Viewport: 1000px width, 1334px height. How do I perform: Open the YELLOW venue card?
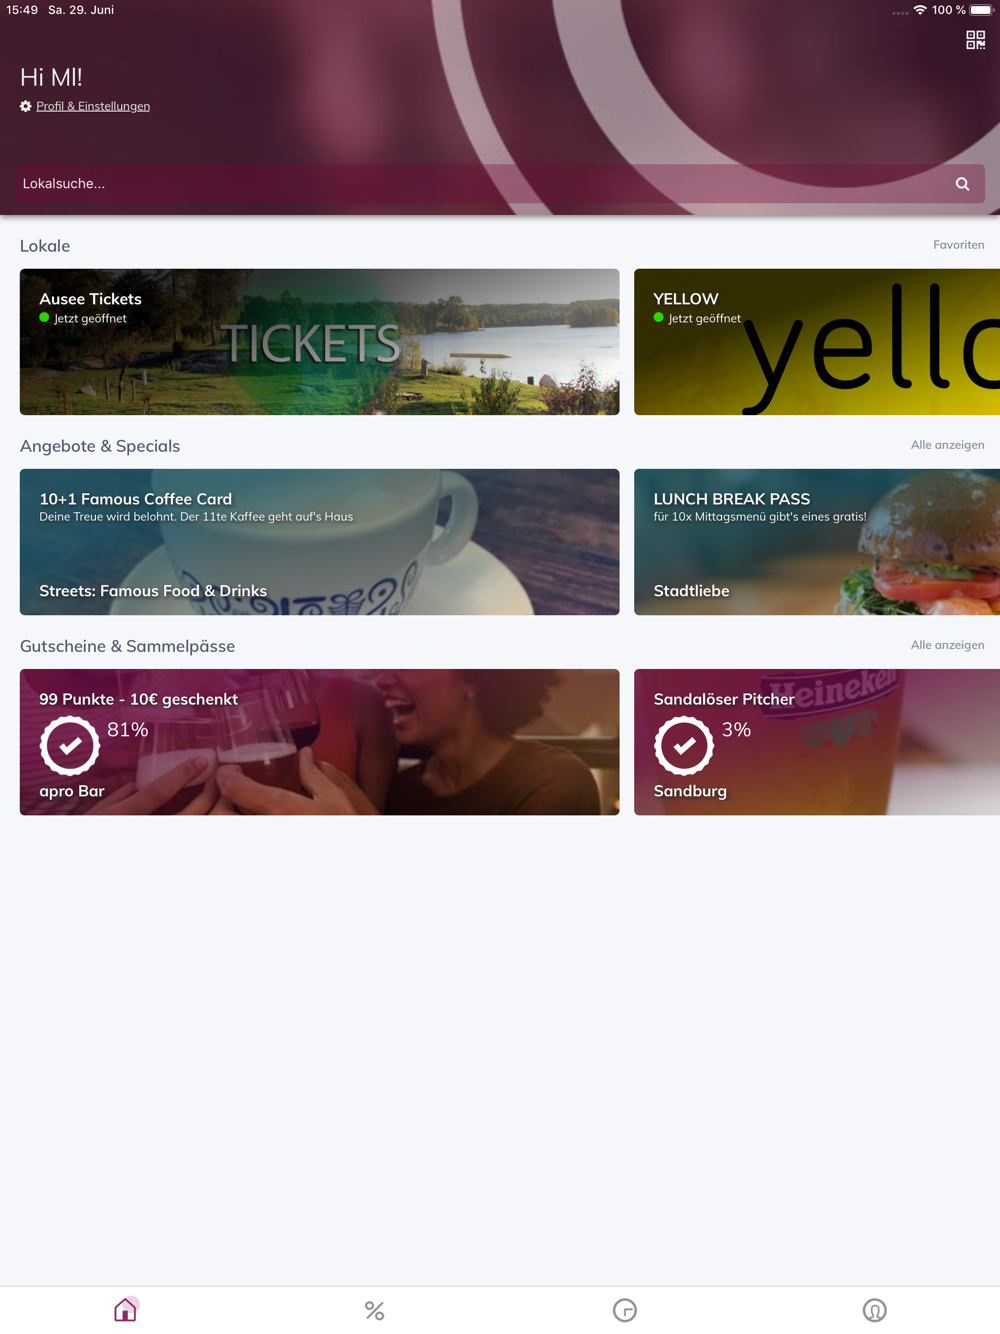tap(817, 342)
